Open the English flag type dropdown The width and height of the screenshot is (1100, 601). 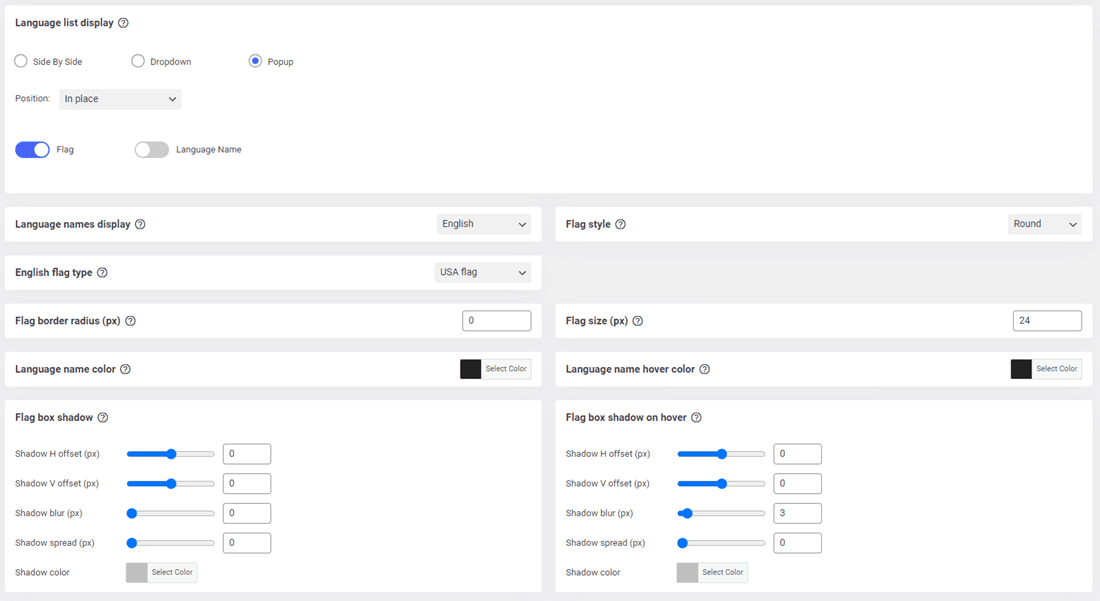coord(482,271)
